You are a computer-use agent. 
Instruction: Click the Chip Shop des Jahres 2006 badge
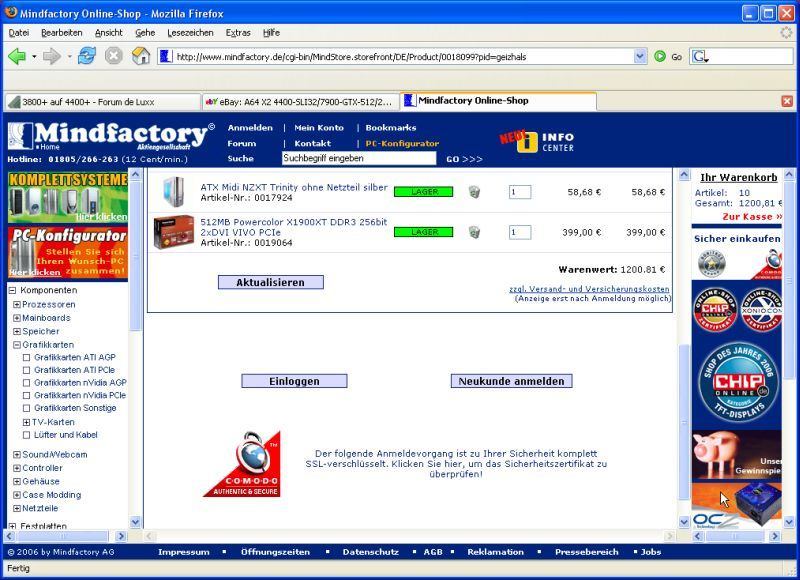pyautogui.click(x=738, y=383)
